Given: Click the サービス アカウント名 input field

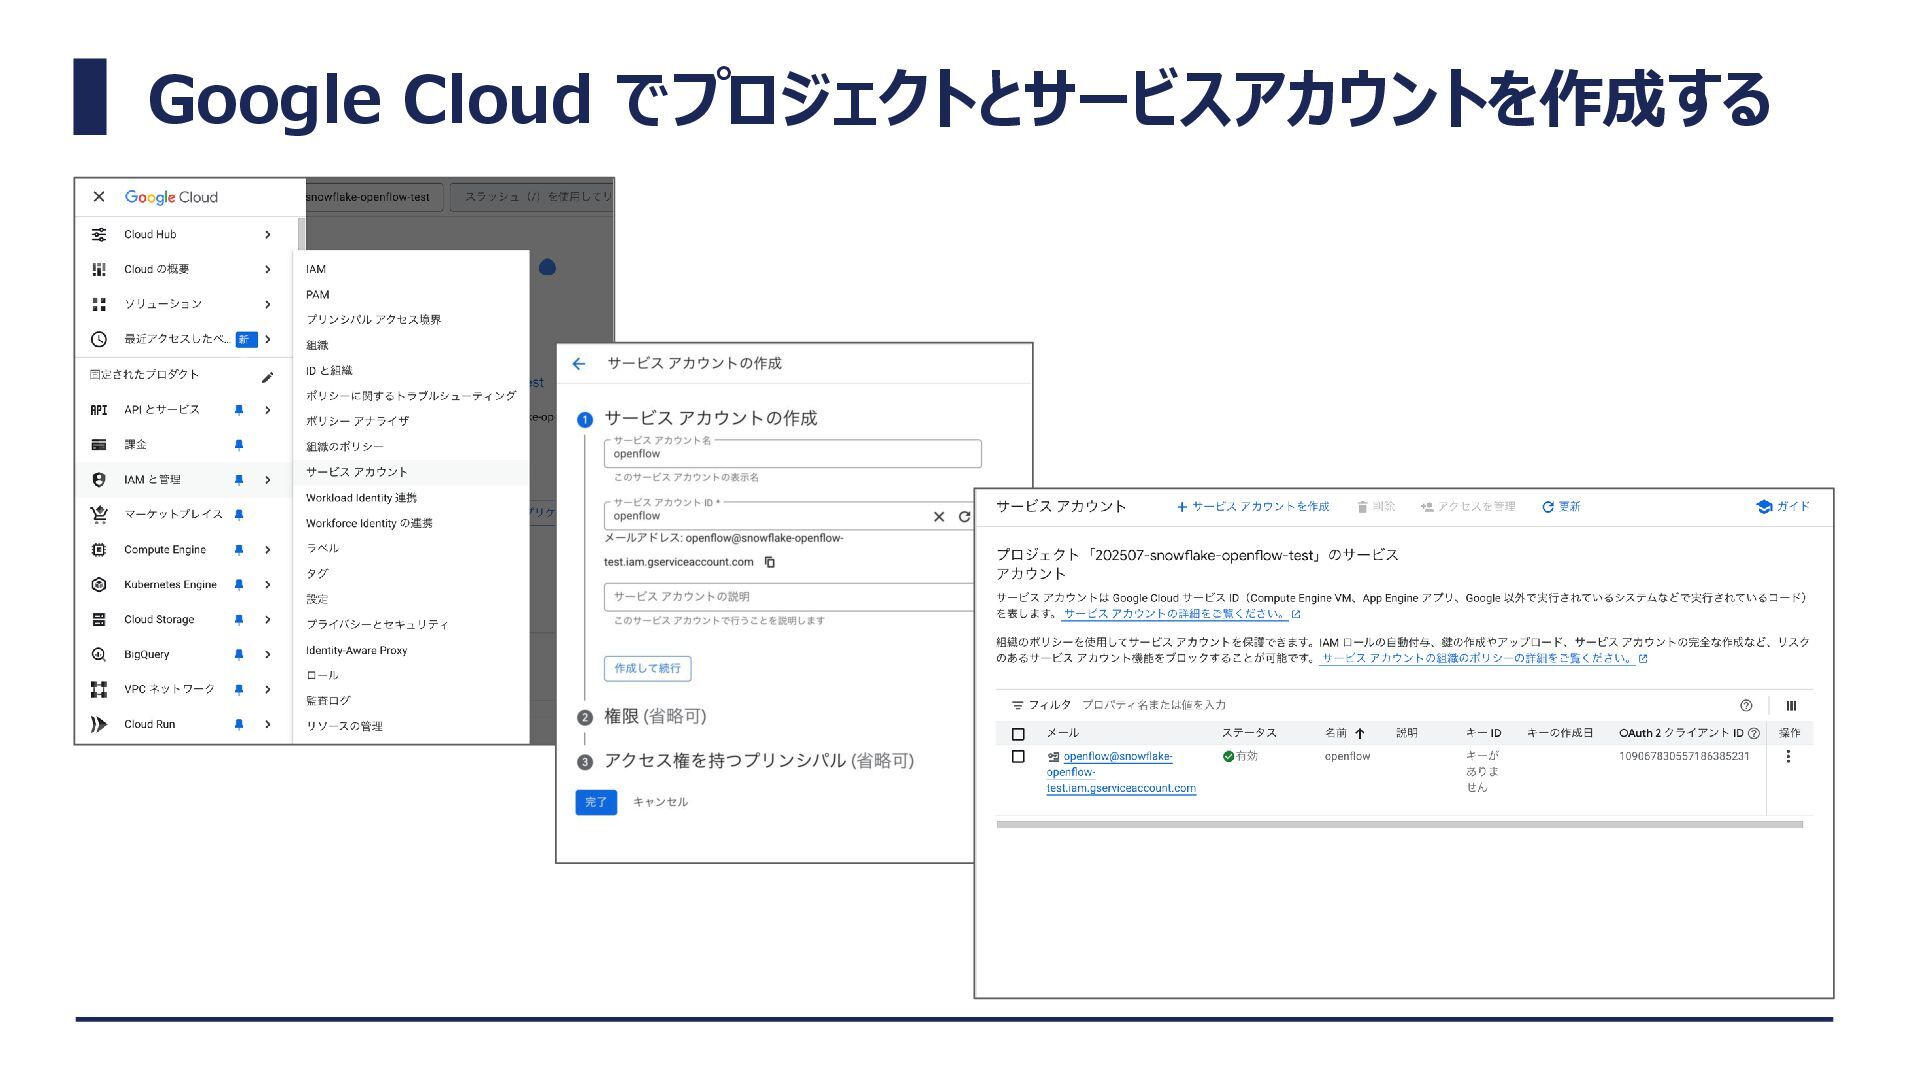Looking at the screenshot, I should click(x=792, y=455).
